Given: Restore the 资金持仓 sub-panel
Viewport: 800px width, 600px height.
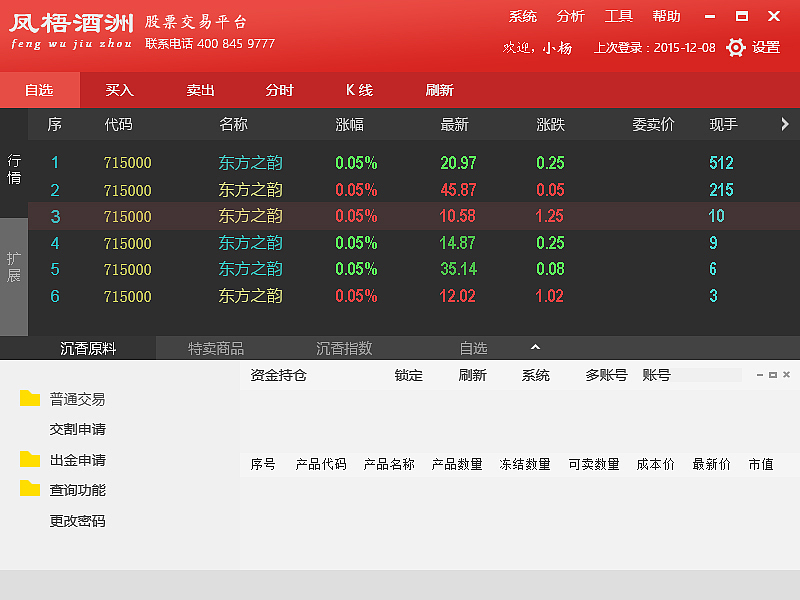Looking at the screenshot, I should 773,375.
